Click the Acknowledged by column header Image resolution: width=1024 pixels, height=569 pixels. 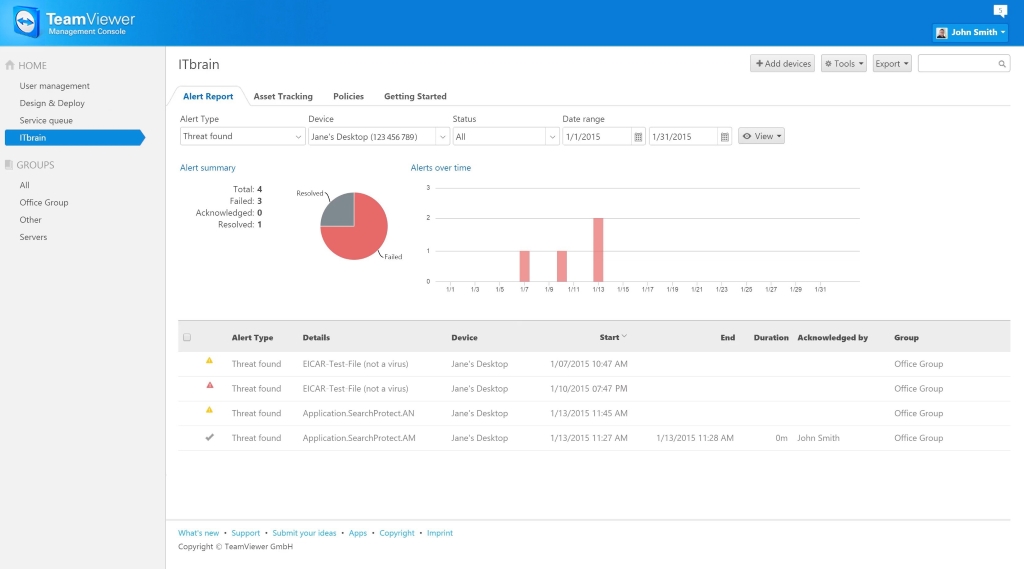[x=833, y=338]
